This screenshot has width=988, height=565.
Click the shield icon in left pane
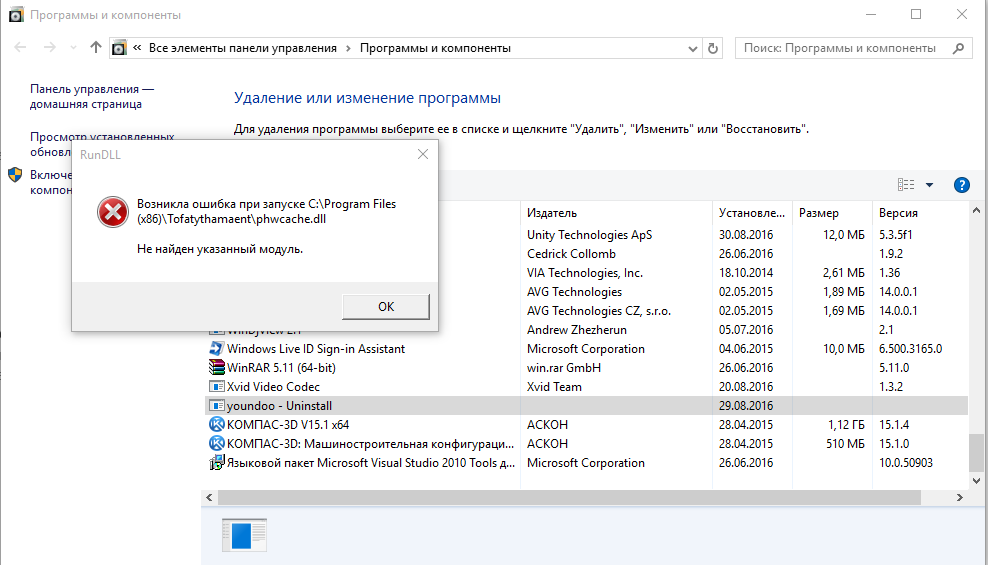pyautogui.click(x=16, y=174)
